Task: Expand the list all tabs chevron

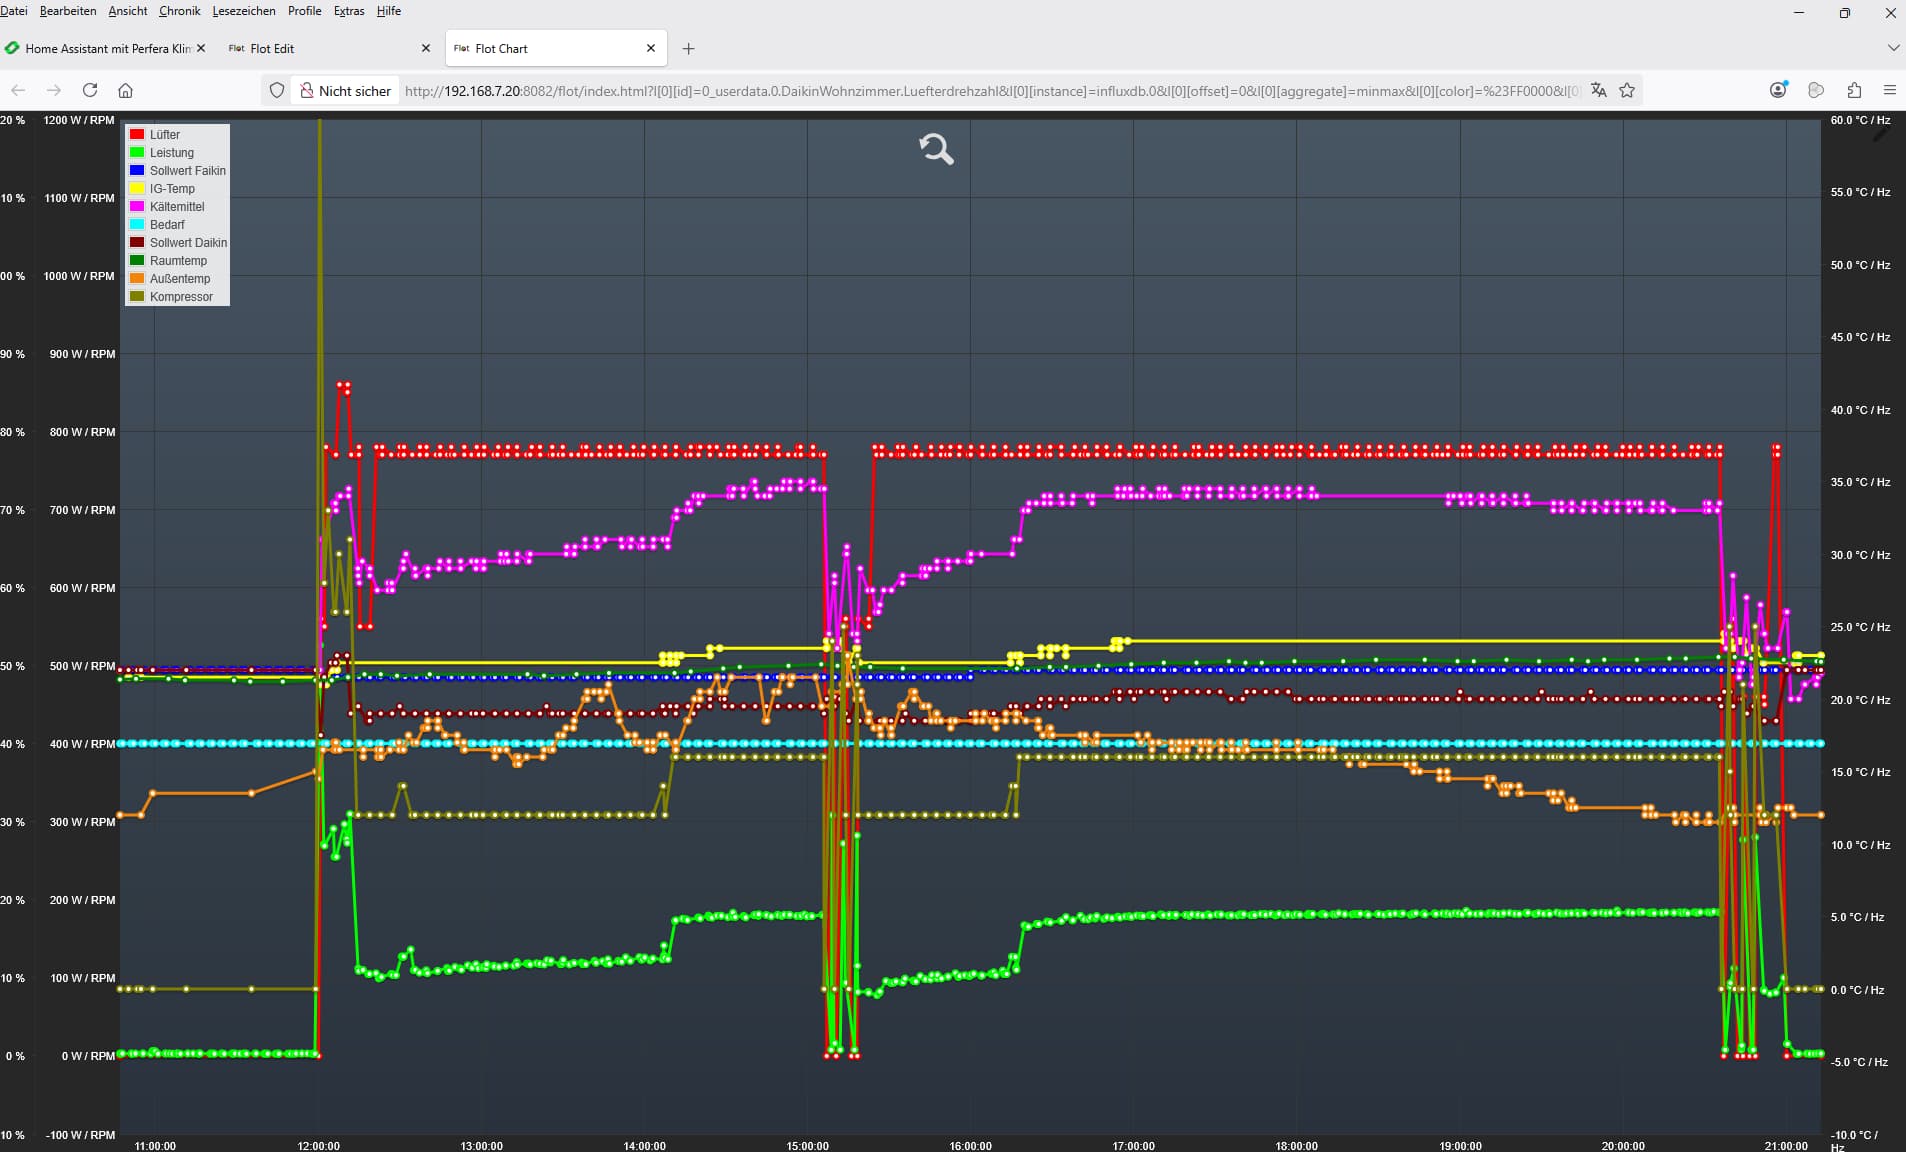Action: [1892, 48]
